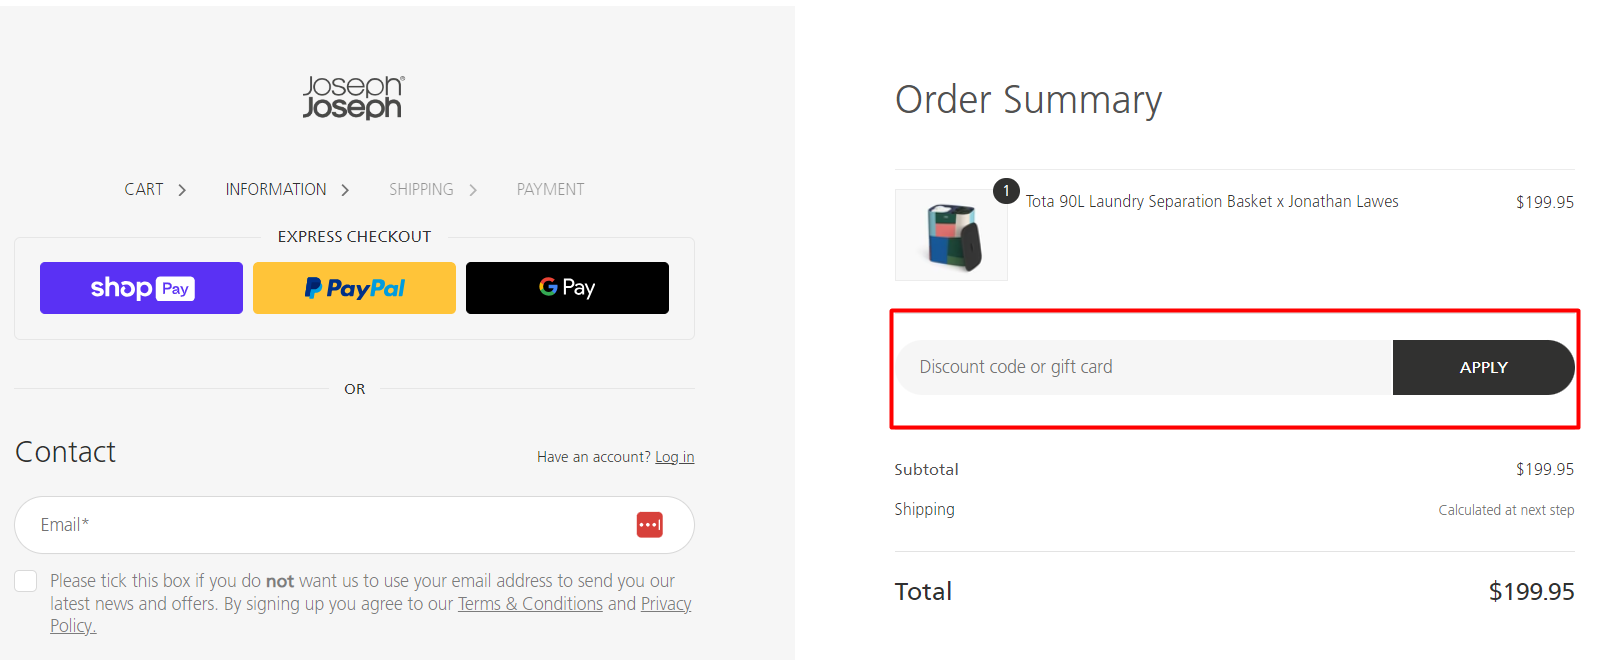Select the PAYMENT step
Screen dimensions: 1603x660
pos(549,188)
